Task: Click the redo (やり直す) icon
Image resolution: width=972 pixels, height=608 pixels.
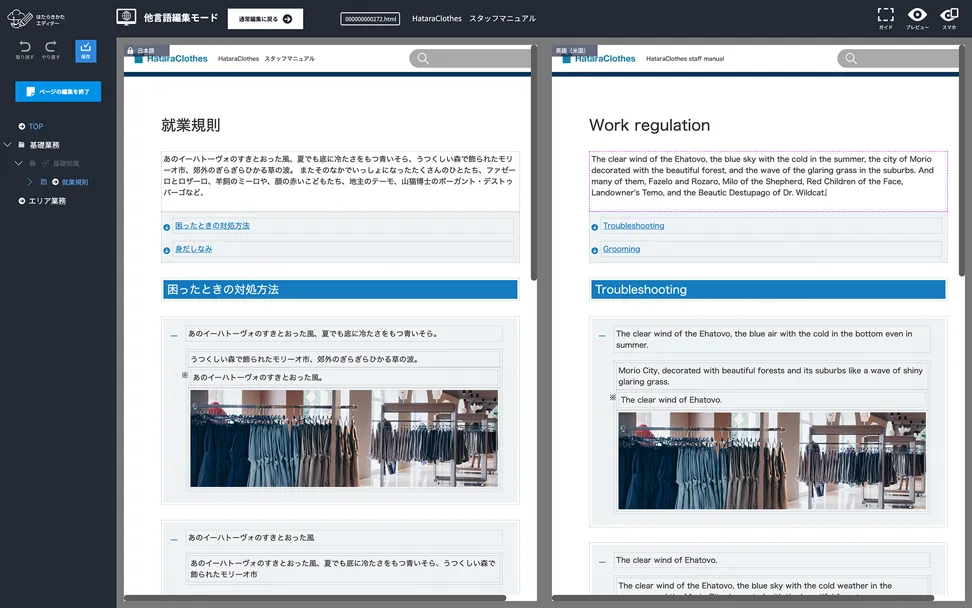Action: tap(51, 47)
